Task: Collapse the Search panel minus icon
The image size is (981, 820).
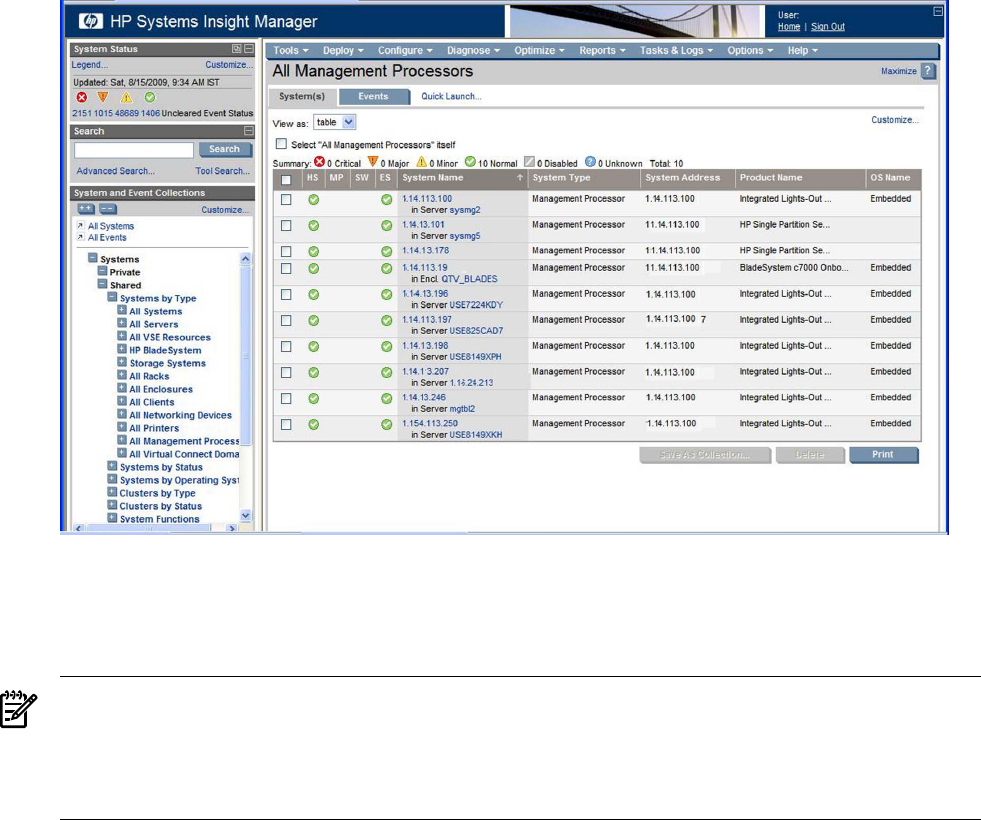Action: (249, 131)
